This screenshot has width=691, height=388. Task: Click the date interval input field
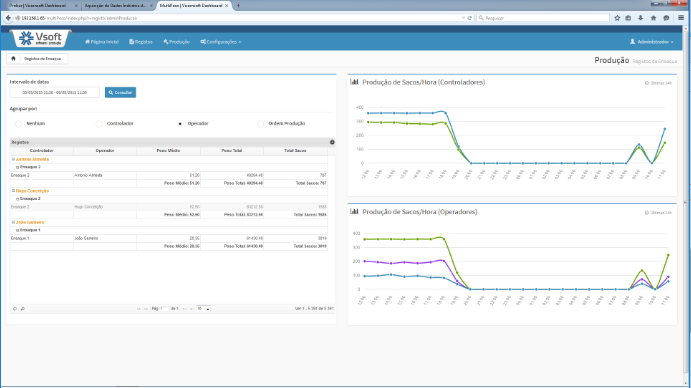pyautogui.click(x=55, y=93)
